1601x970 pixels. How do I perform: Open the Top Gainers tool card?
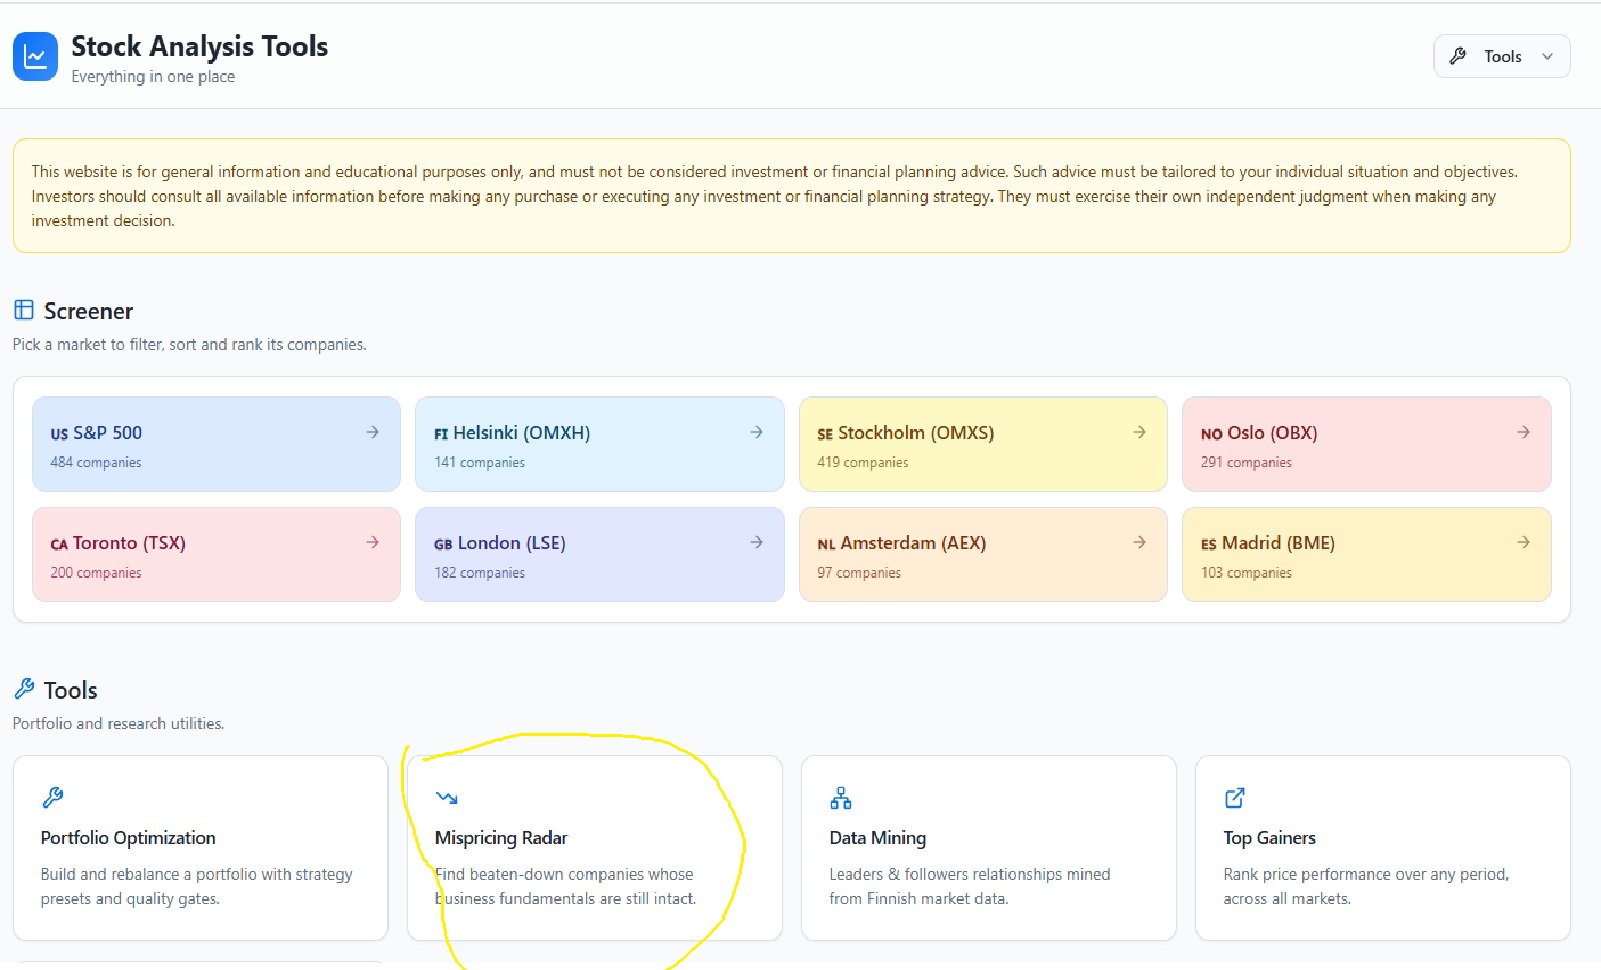[x=1382, y=848]
